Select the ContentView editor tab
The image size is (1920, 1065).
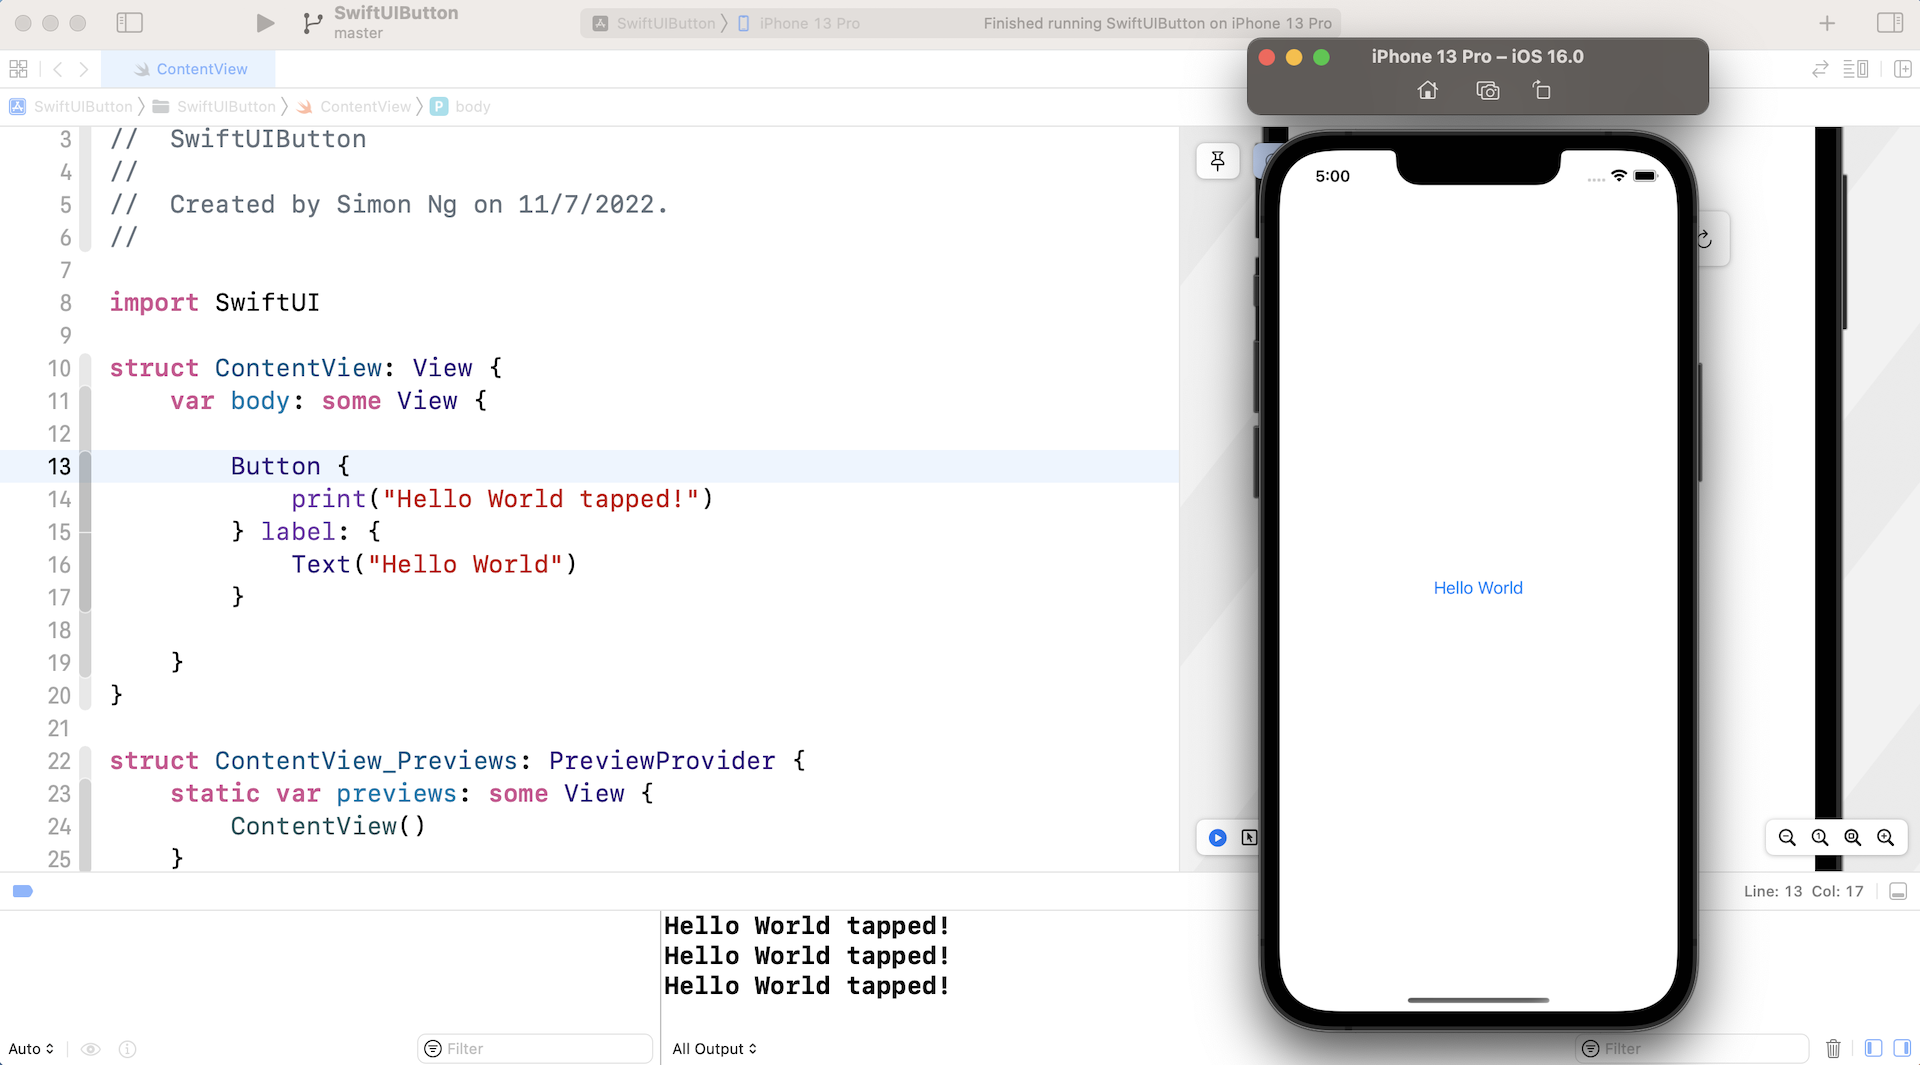[x=190, y=69]
